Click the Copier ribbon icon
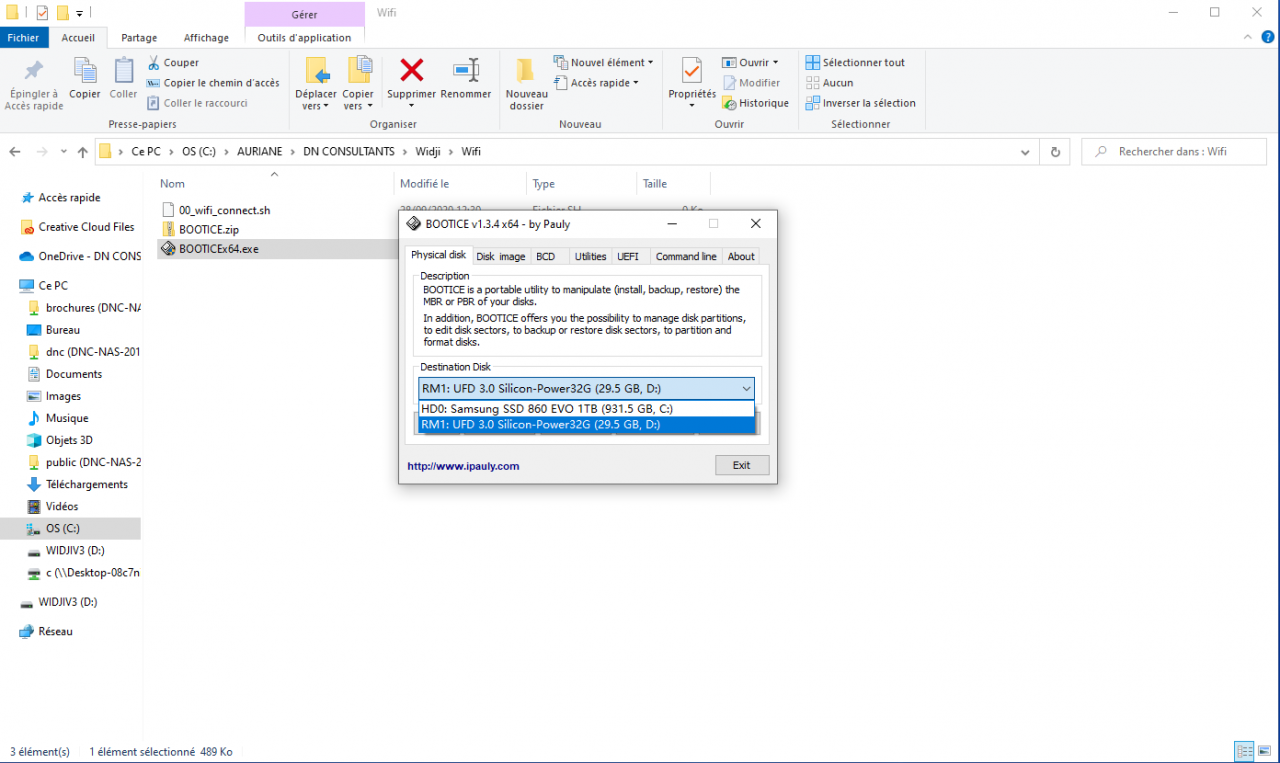 coord(85,79)
